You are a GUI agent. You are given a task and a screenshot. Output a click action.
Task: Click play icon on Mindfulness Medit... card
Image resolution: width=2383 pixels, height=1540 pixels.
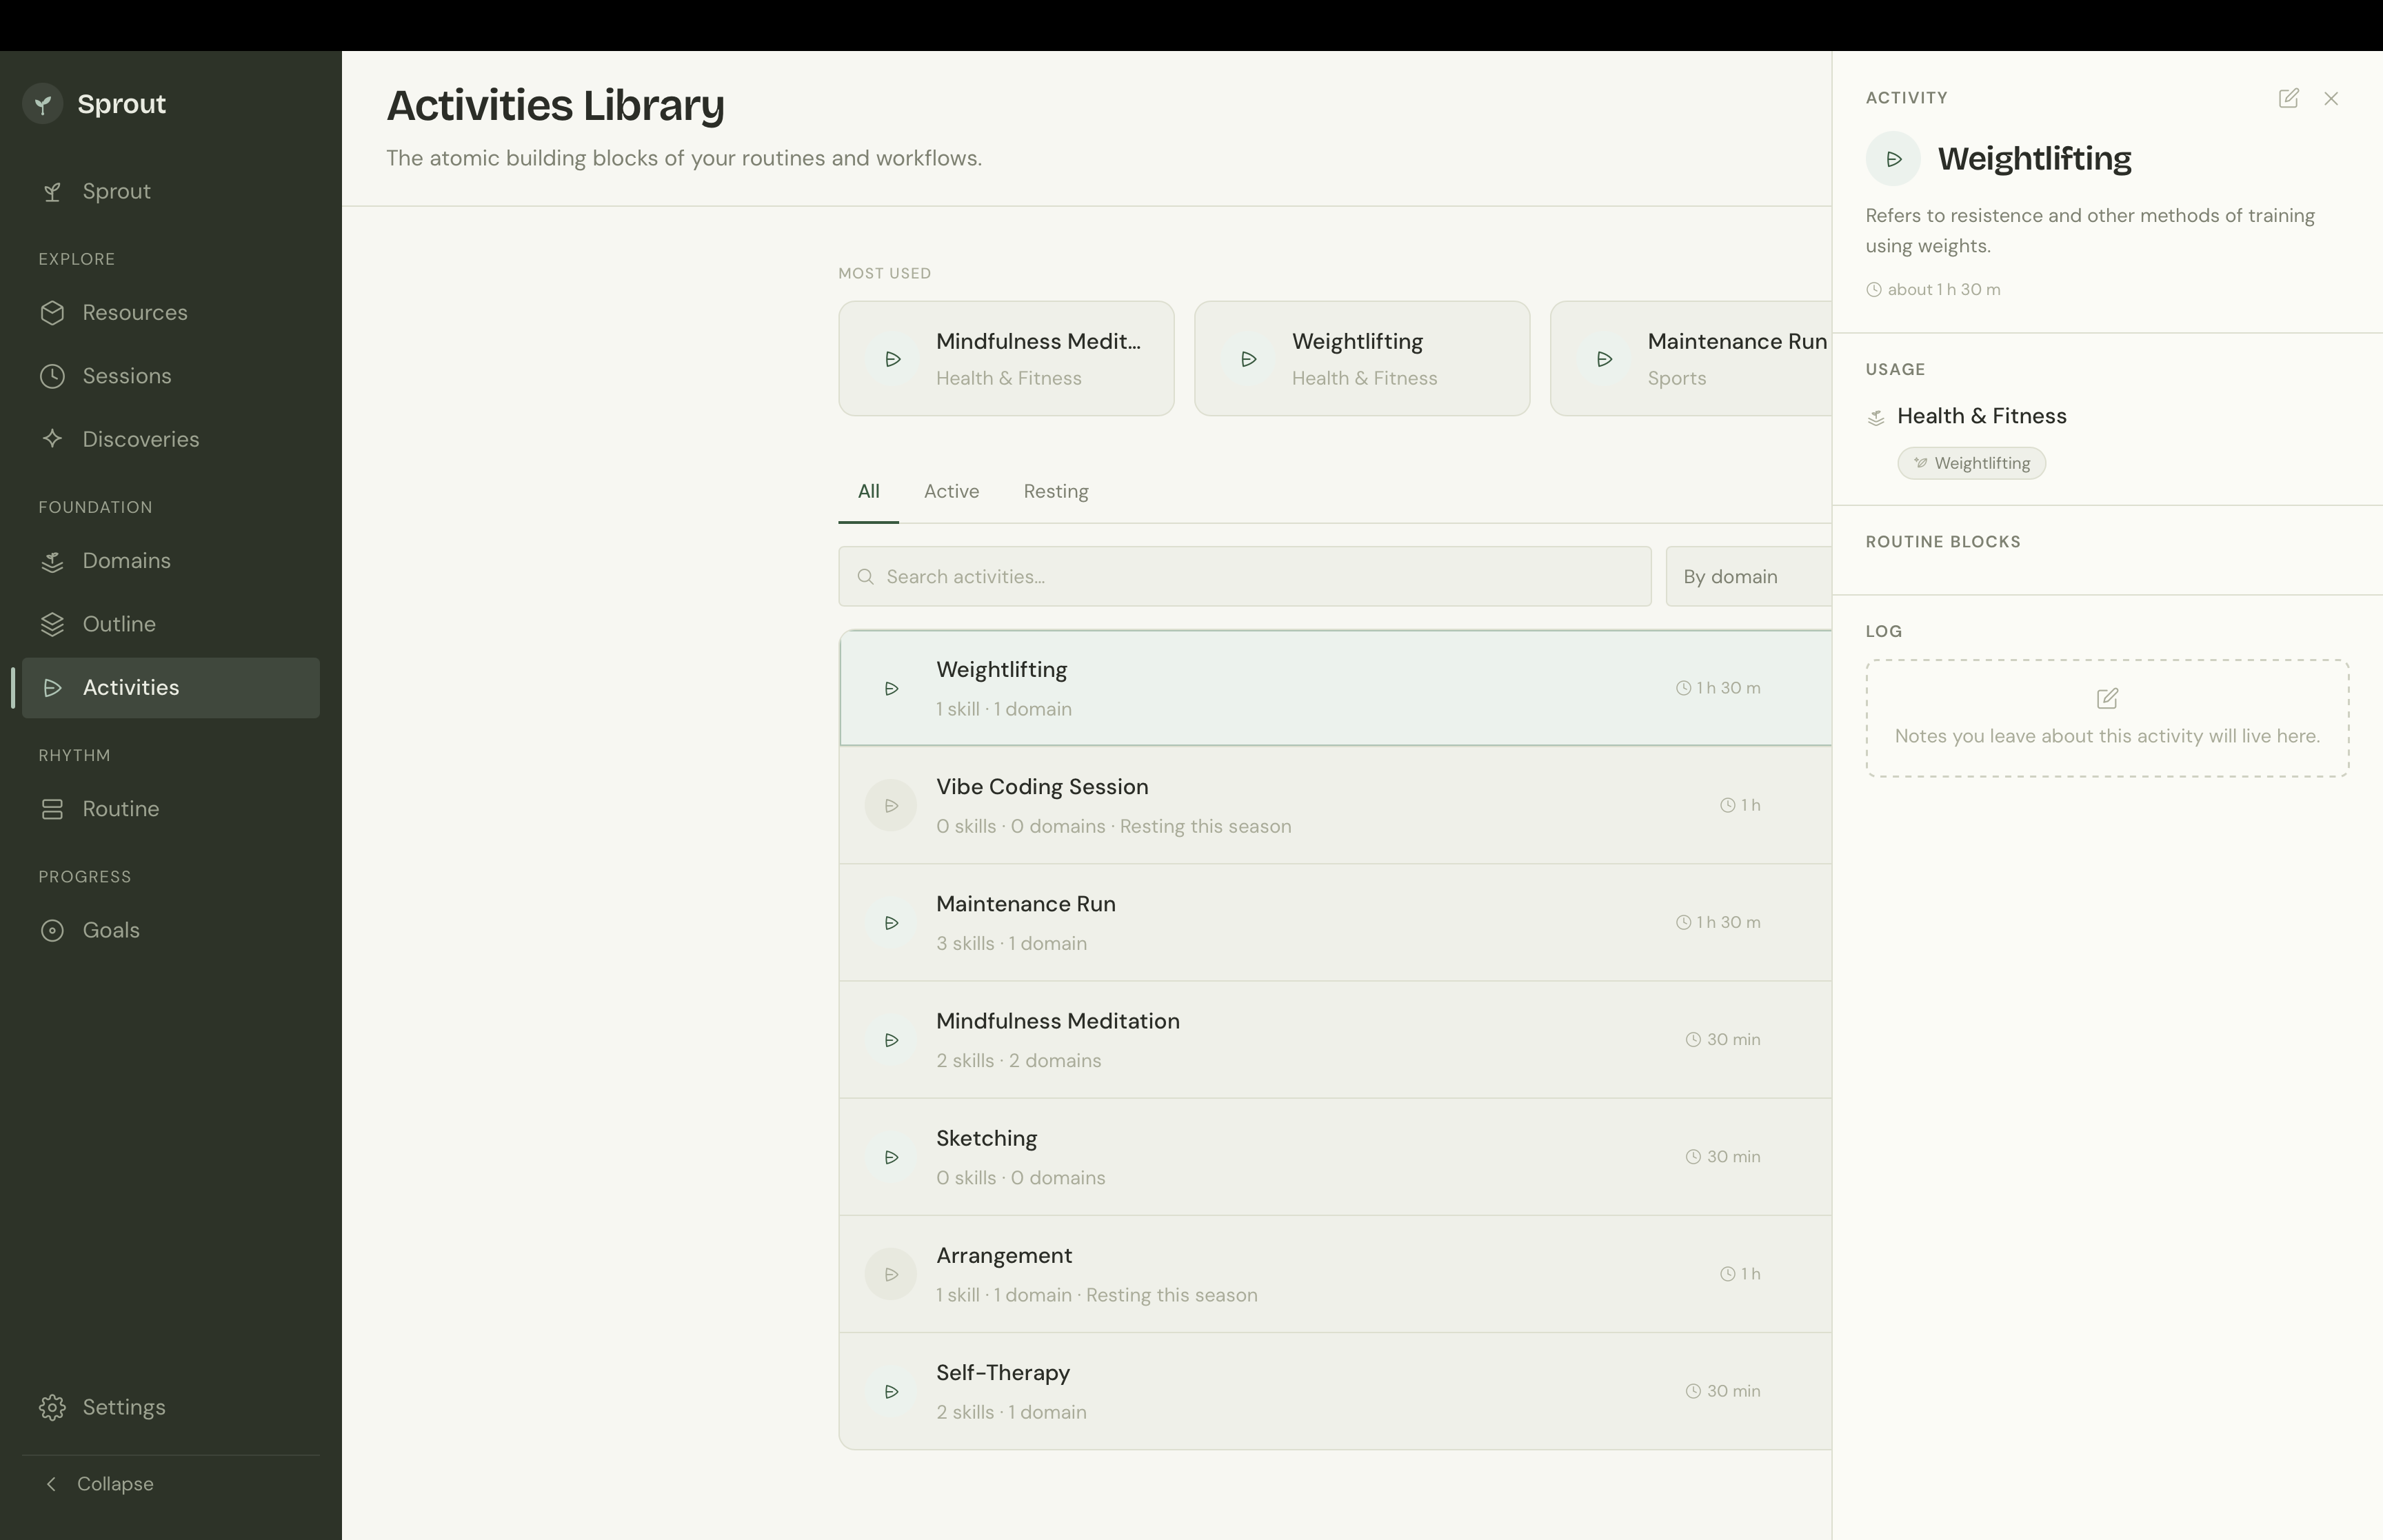893,359
